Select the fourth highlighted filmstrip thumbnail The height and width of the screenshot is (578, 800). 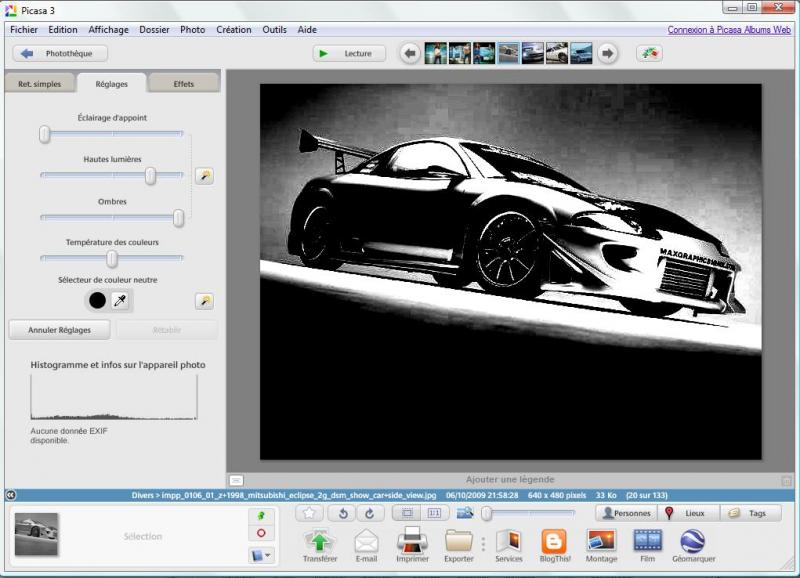click(508, 54)
